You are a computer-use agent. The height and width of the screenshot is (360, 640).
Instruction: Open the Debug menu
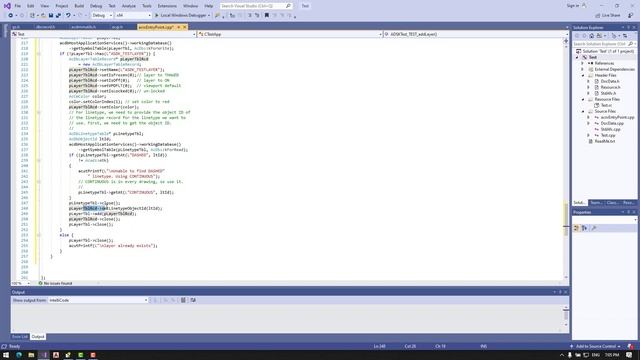tap(96, 6)
